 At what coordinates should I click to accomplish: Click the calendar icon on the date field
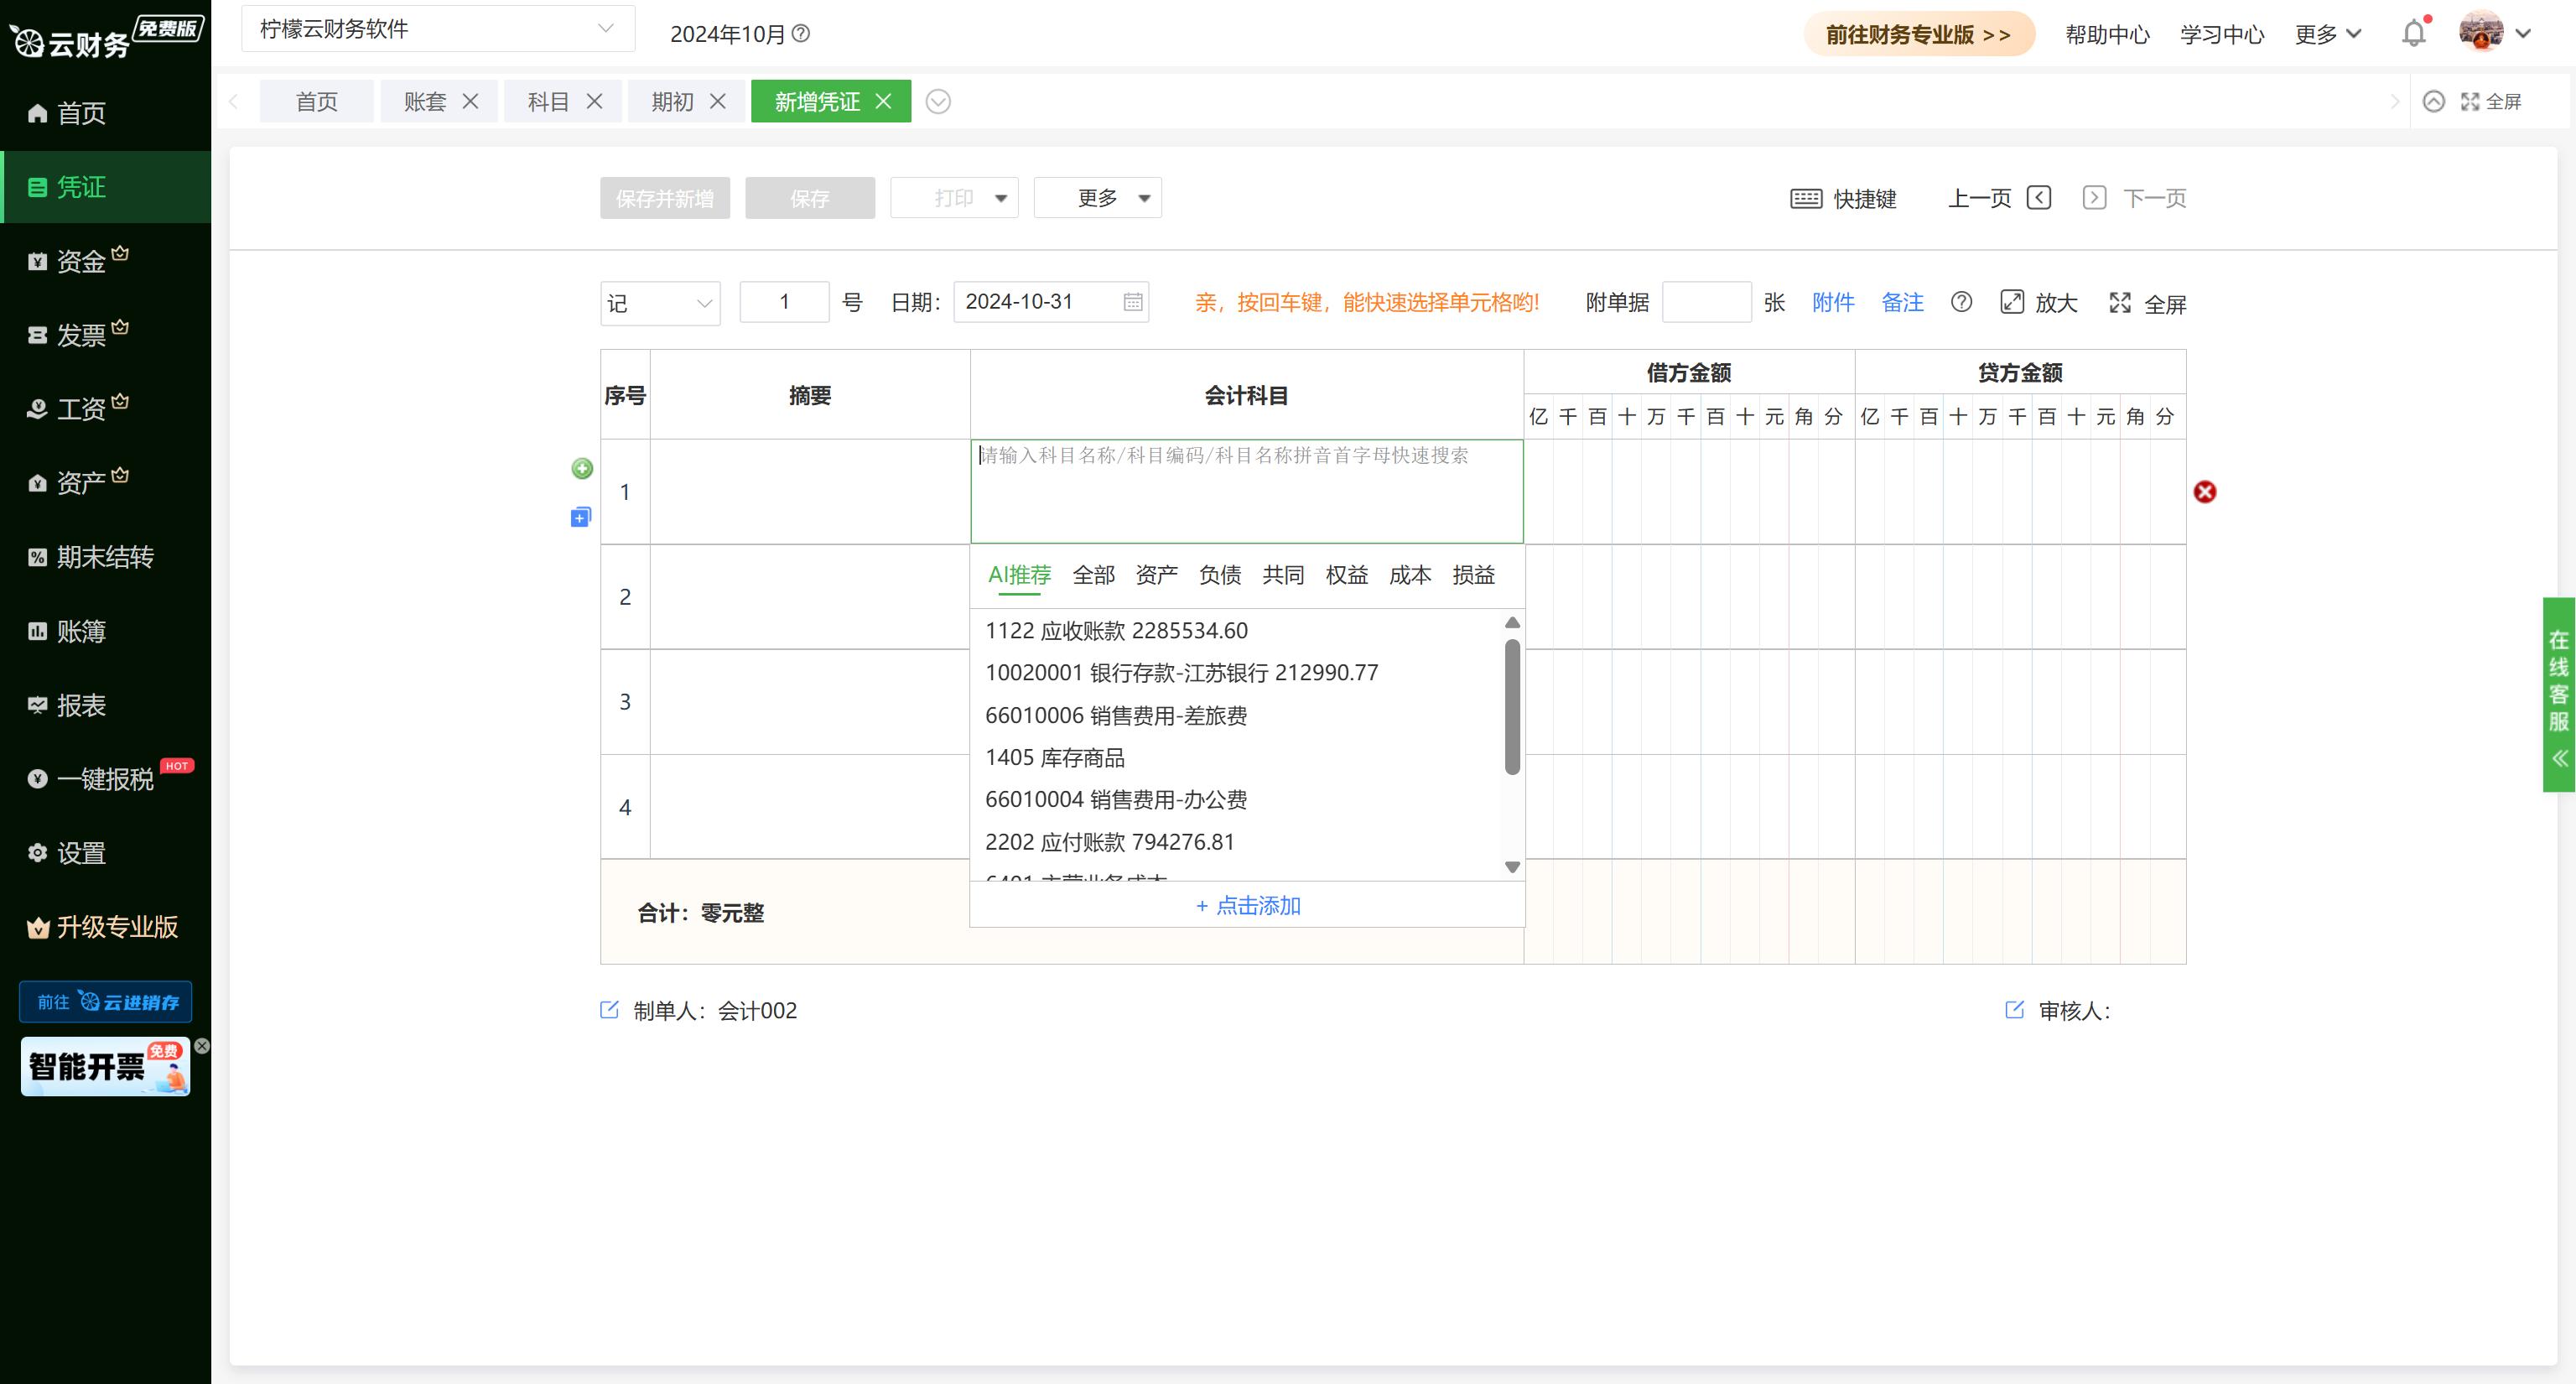pyautogui.click(x=1131, y=301)
